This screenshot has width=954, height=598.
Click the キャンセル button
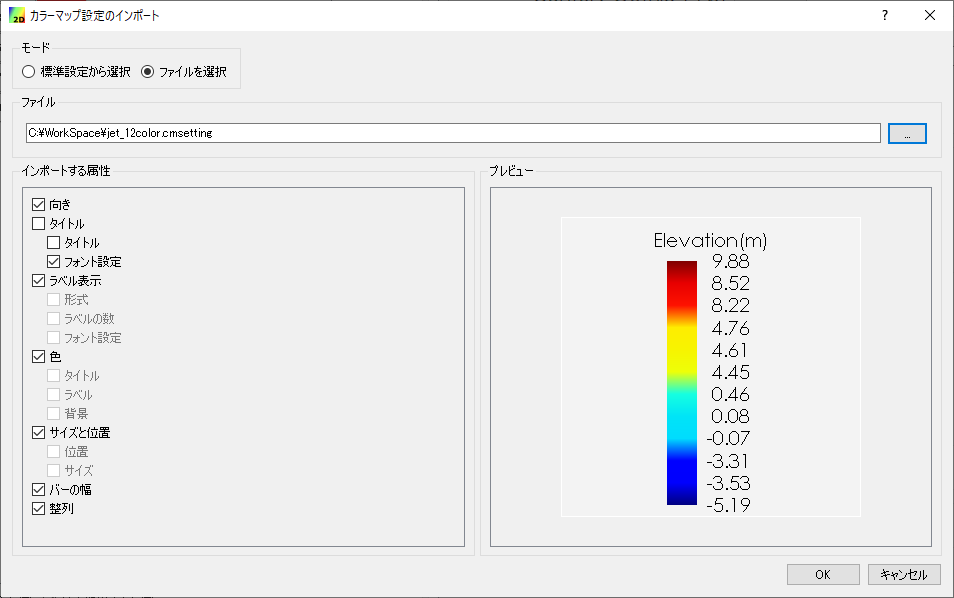tap(904, 574)
